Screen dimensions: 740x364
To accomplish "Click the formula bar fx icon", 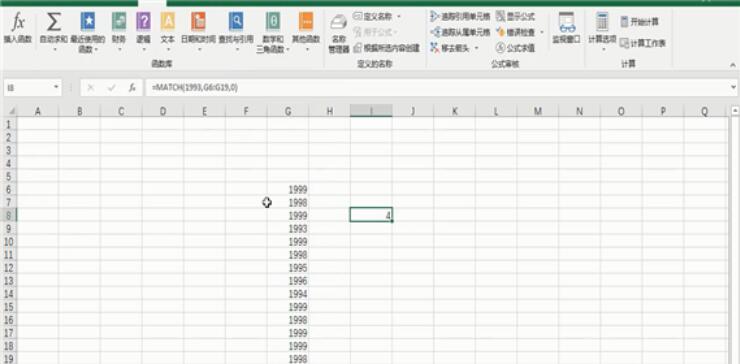I will tap(133, 87).
